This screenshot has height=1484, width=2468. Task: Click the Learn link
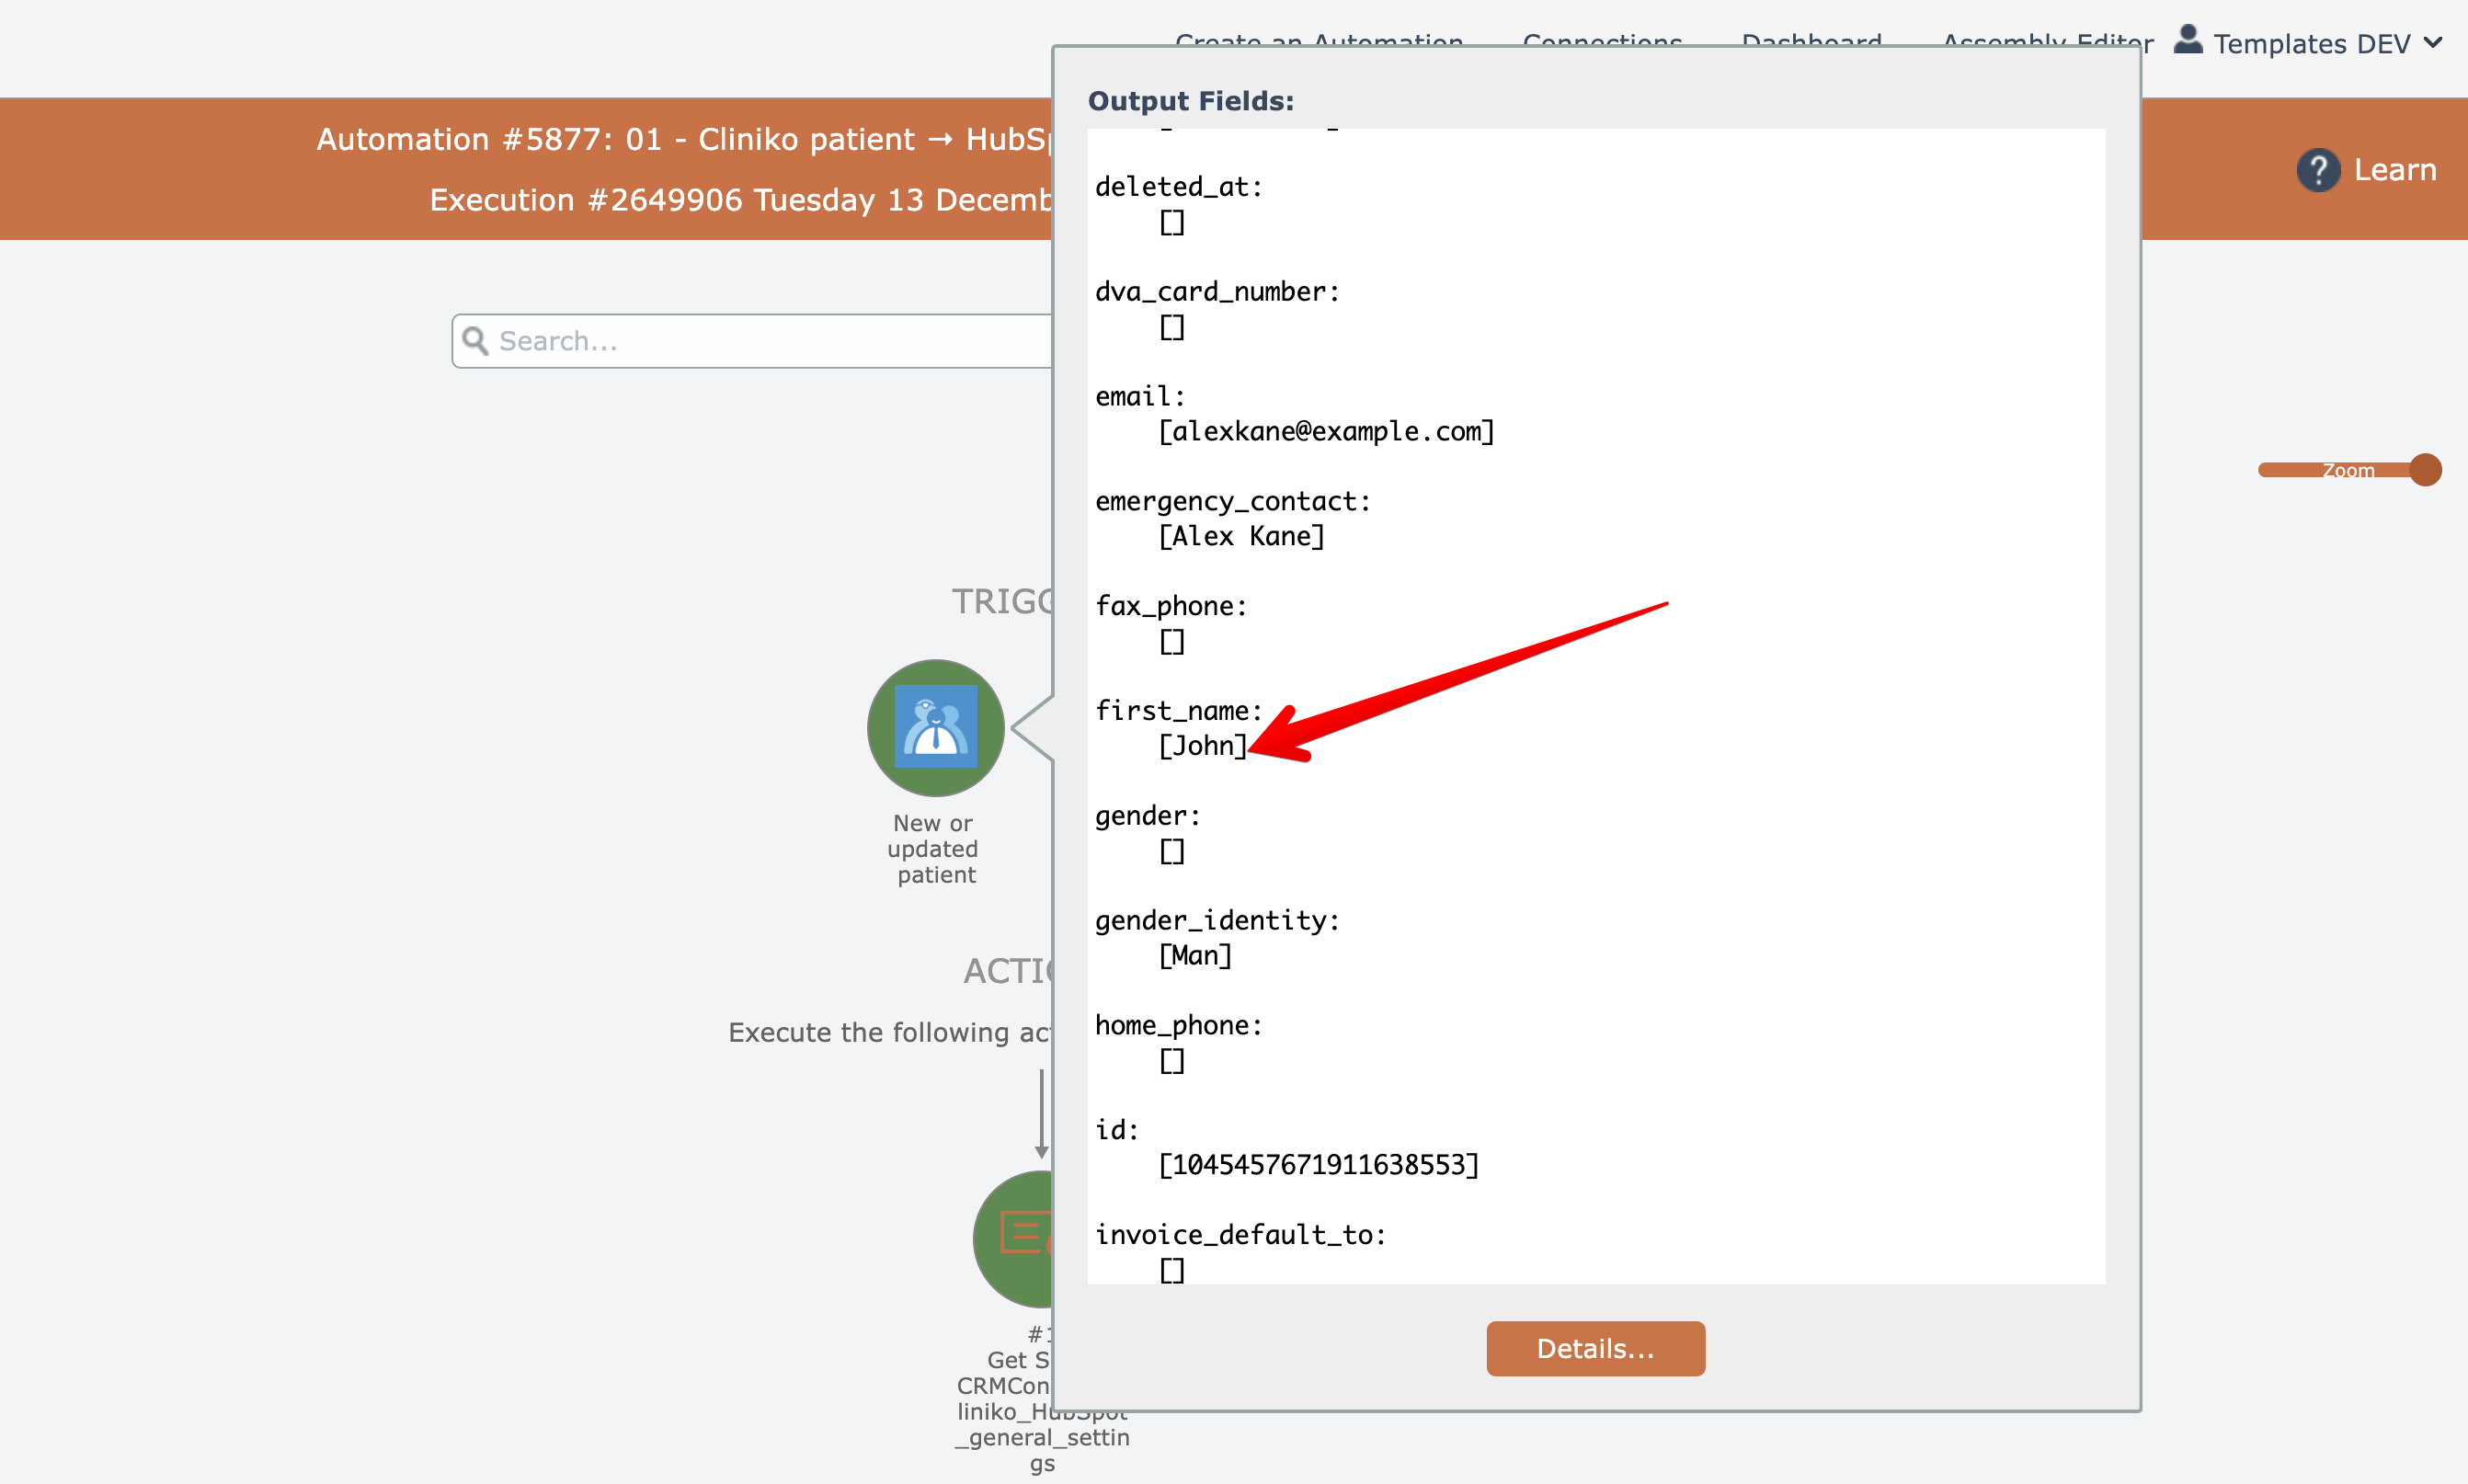(2394, 170)
